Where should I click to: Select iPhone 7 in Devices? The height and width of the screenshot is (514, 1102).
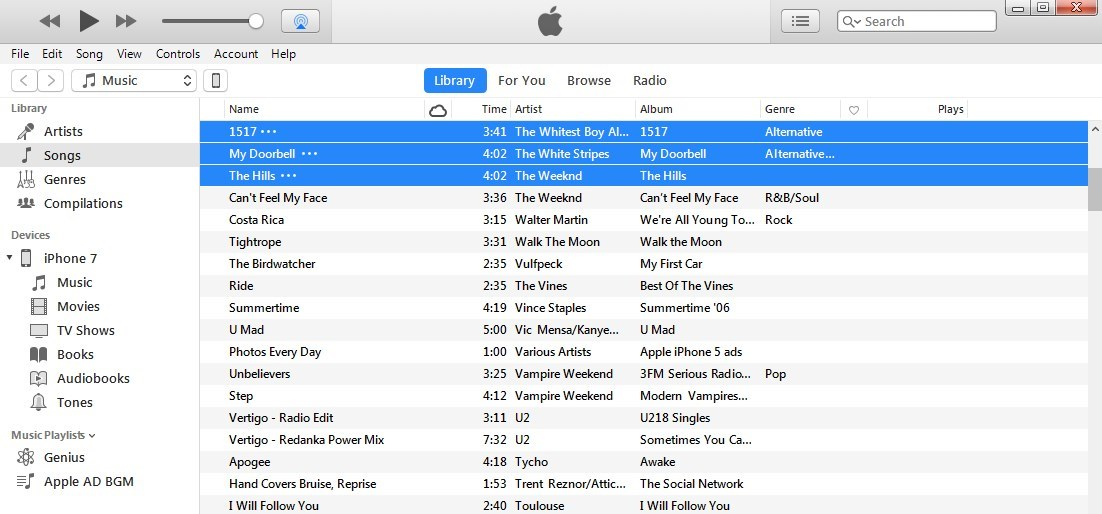[70, 258]
